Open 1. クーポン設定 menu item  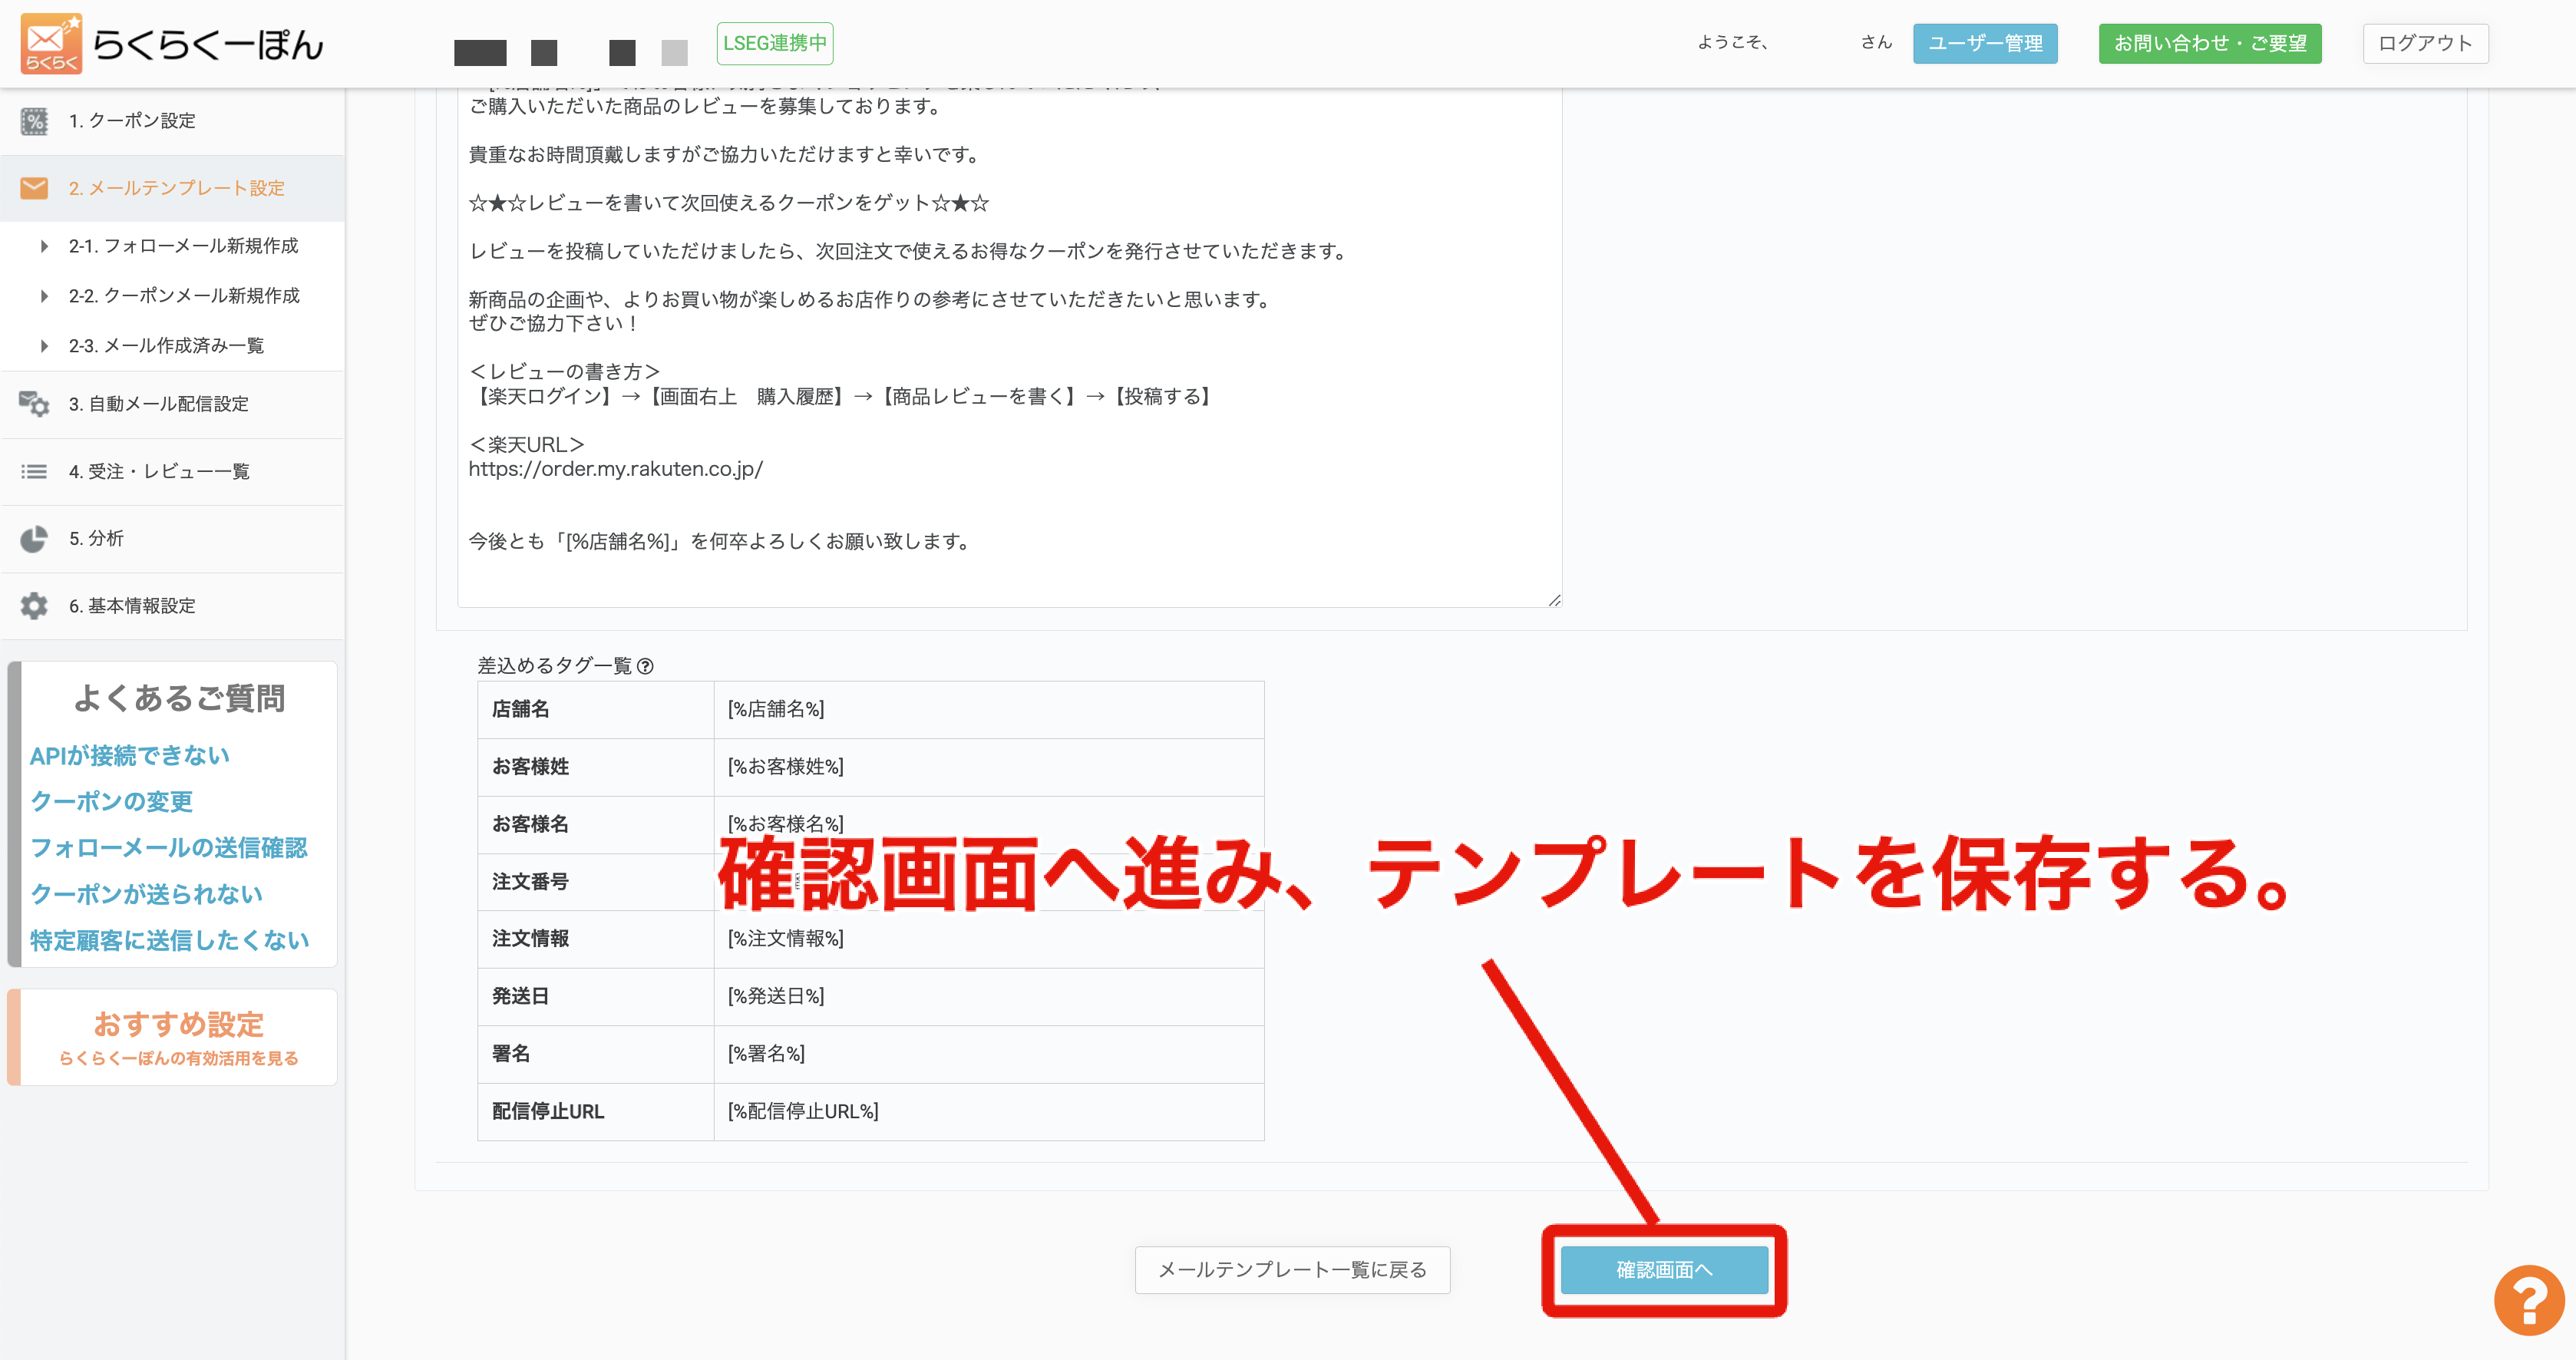click(172, 121)
